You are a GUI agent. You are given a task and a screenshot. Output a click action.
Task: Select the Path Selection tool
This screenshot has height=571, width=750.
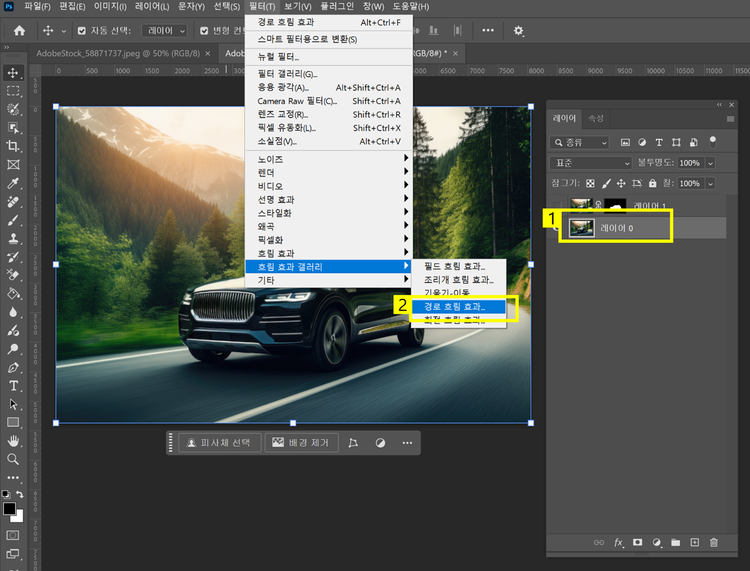coord(13,404)
